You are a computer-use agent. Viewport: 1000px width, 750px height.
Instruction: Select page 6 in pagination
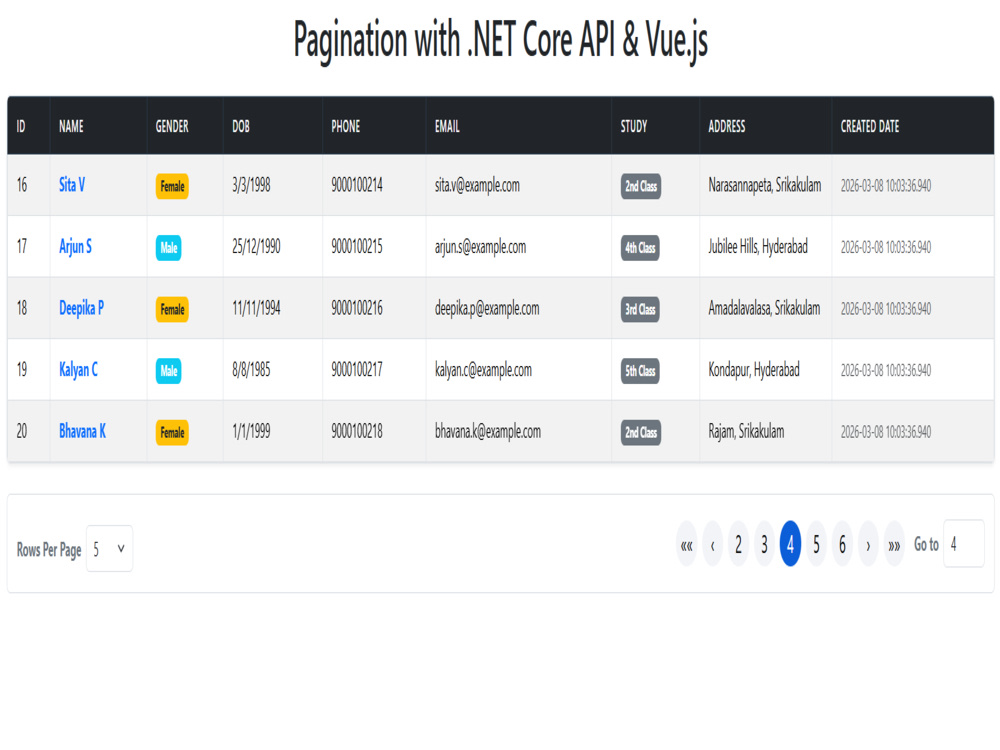[842, 544]
